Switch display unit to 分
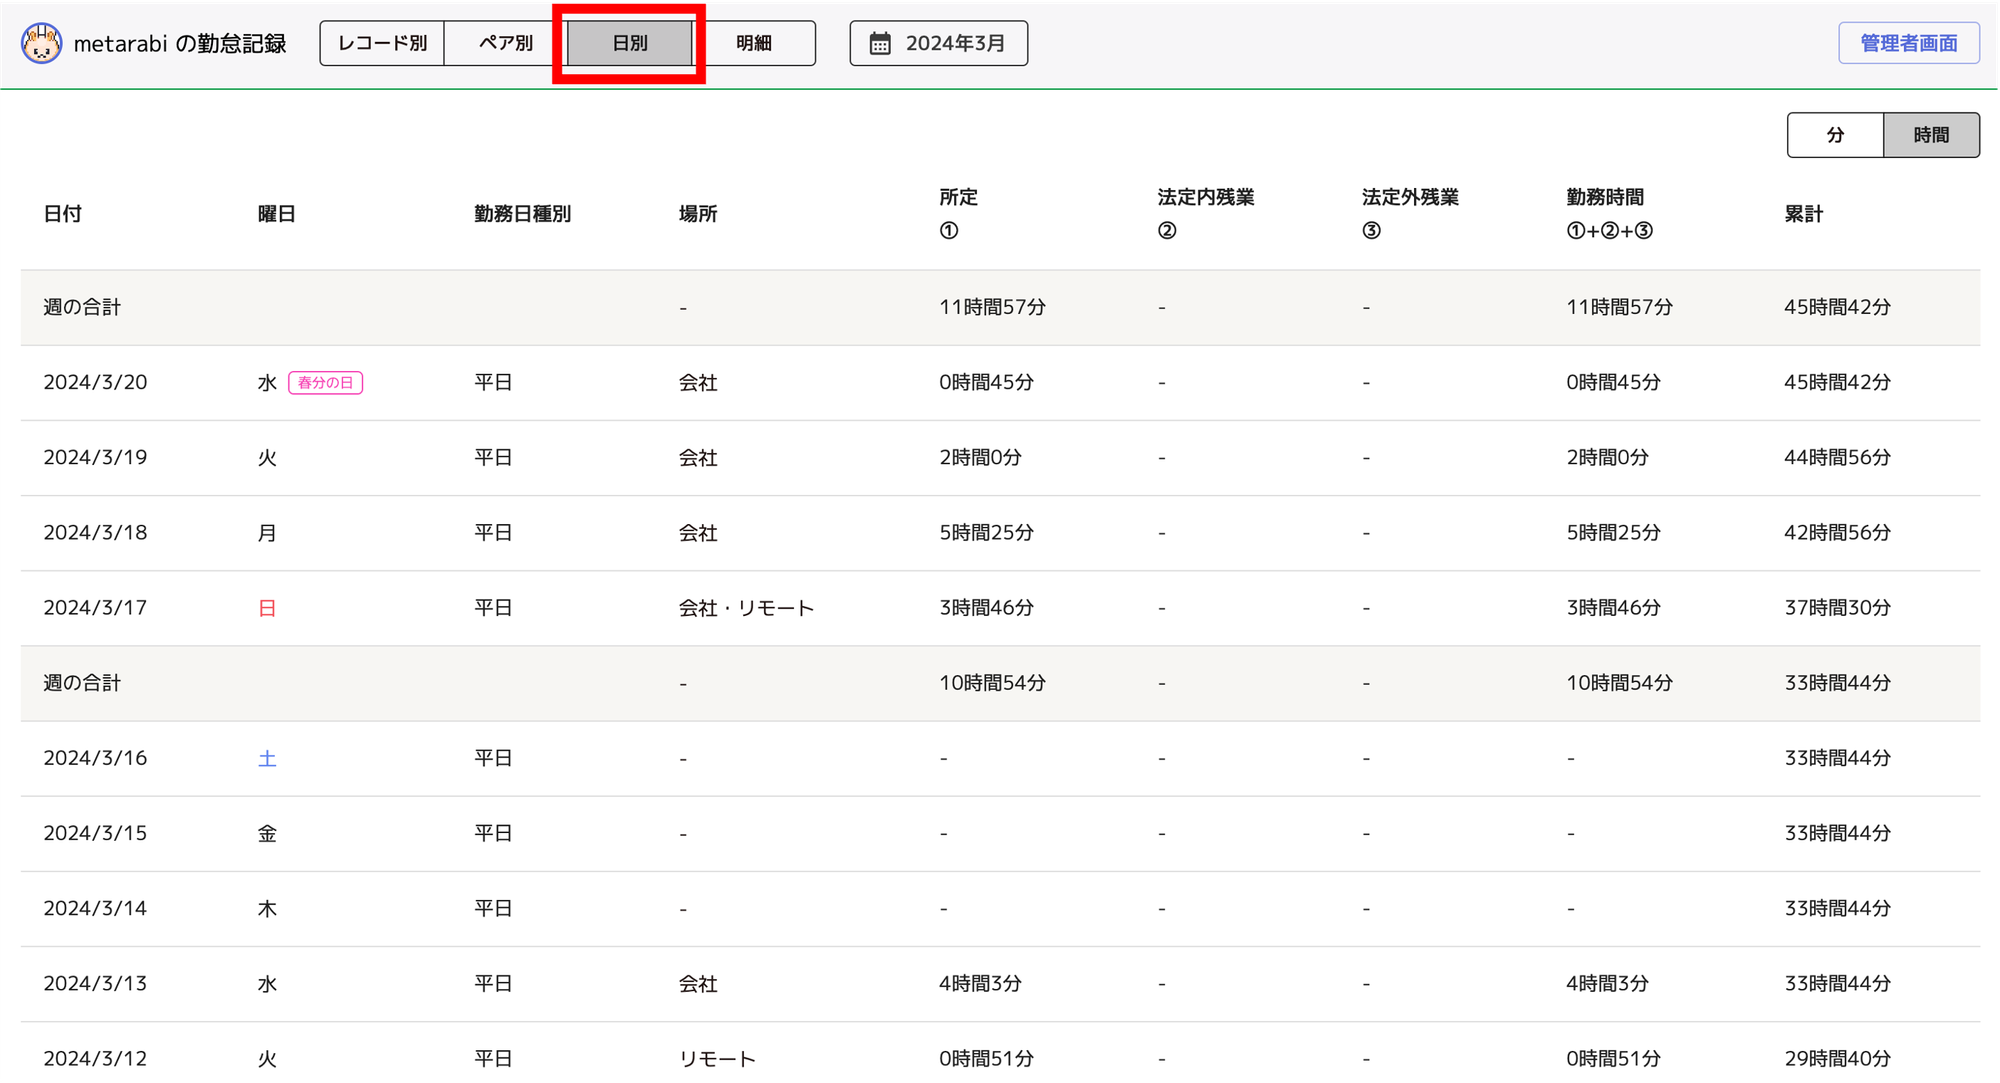The height and width of the screenshot is (1083, 2000). pyautogui.click(x=1835, y=135)
